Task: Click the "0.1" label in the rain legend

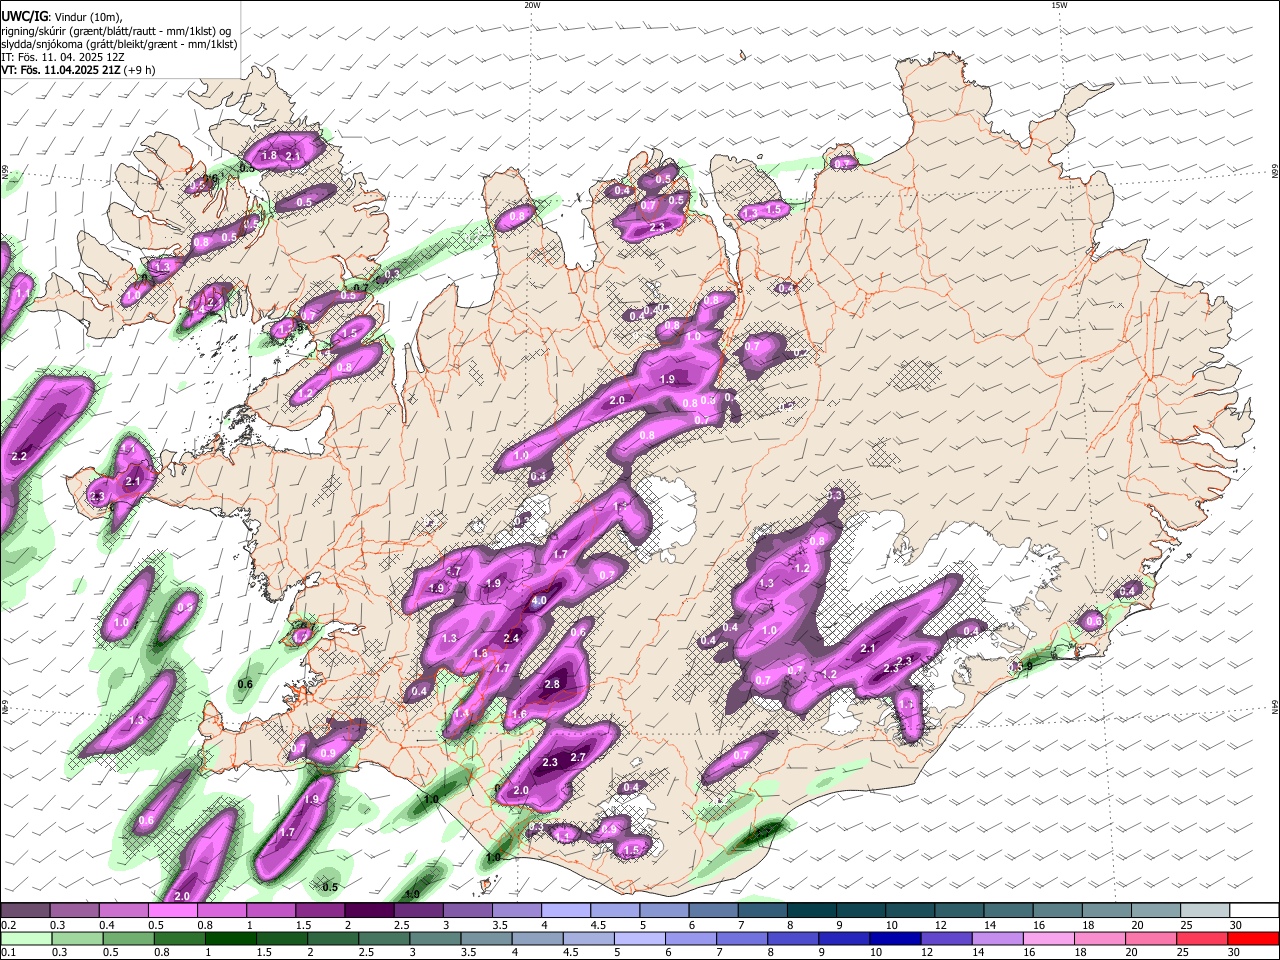Action: 8,953
